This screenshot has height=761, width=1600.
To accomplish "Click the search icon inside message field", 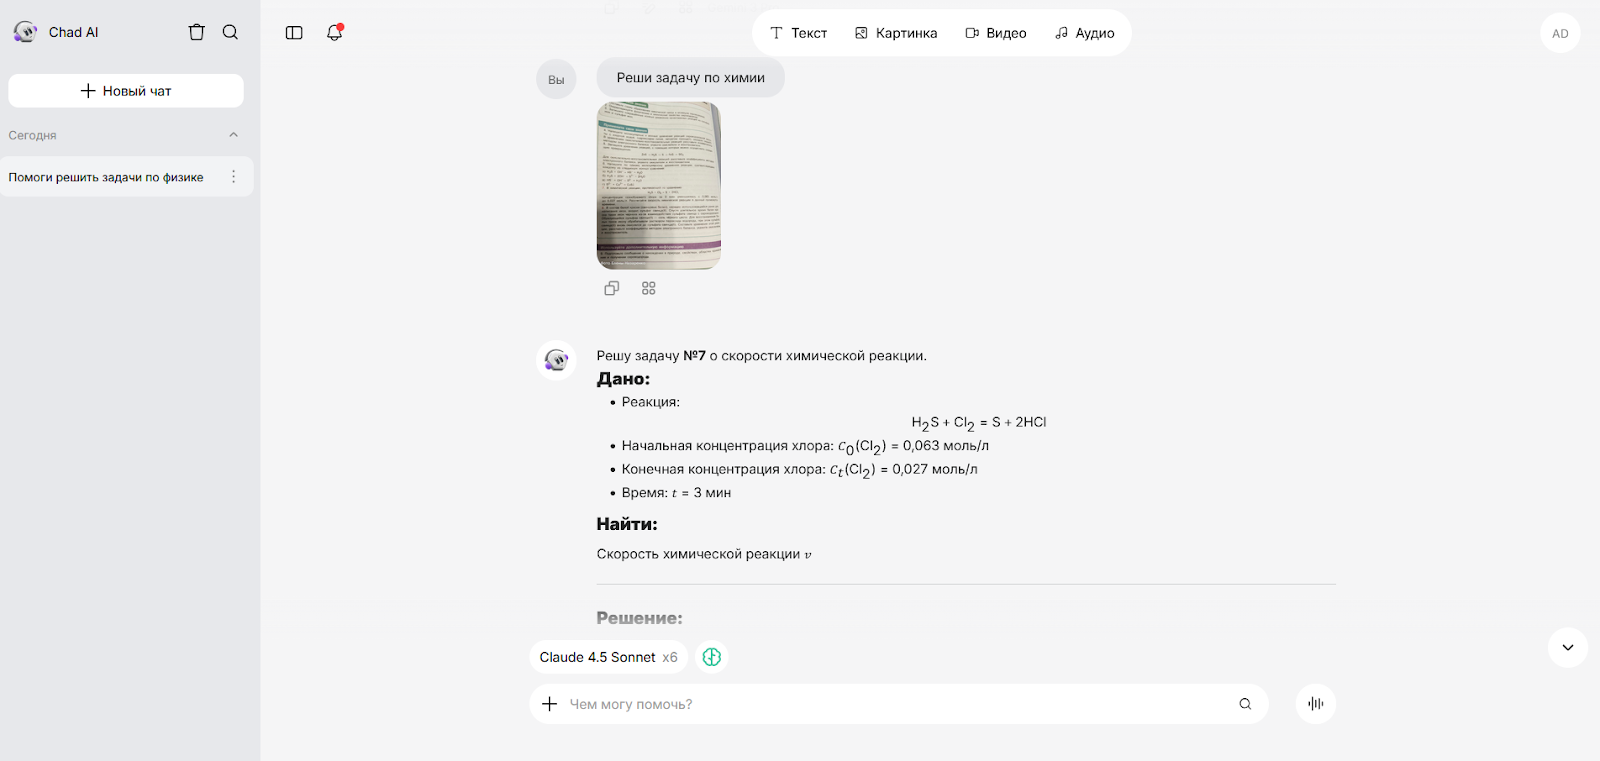I will point(1245,704).
